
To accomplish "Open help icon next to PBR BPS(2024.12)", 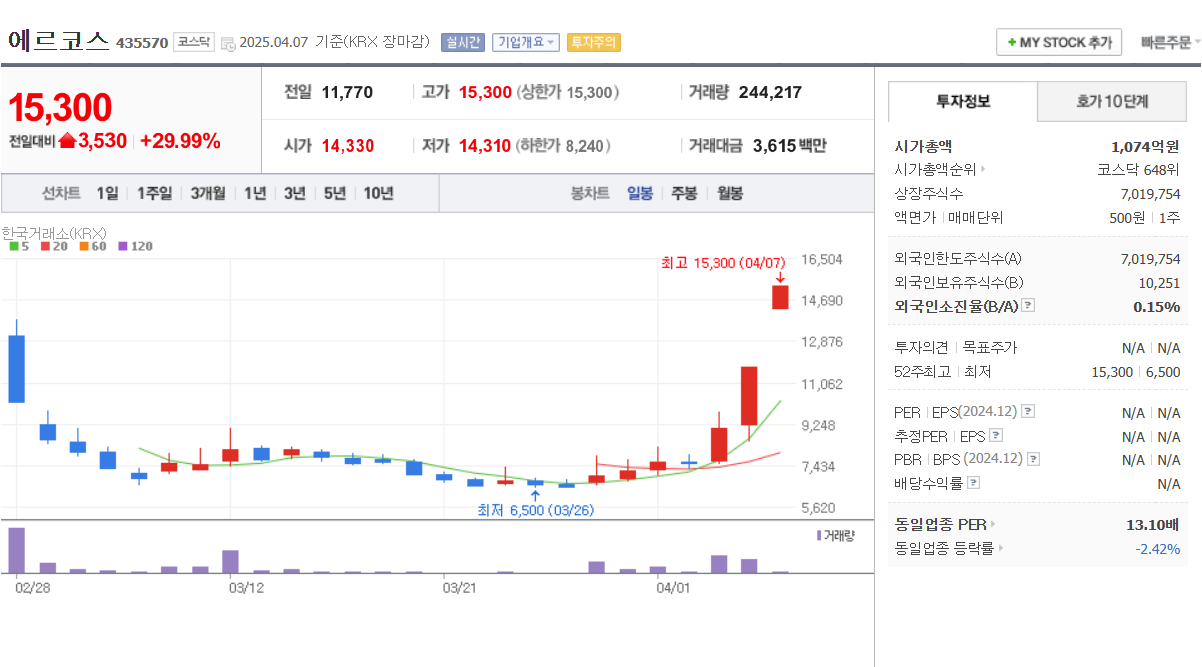I will 1034,460.
